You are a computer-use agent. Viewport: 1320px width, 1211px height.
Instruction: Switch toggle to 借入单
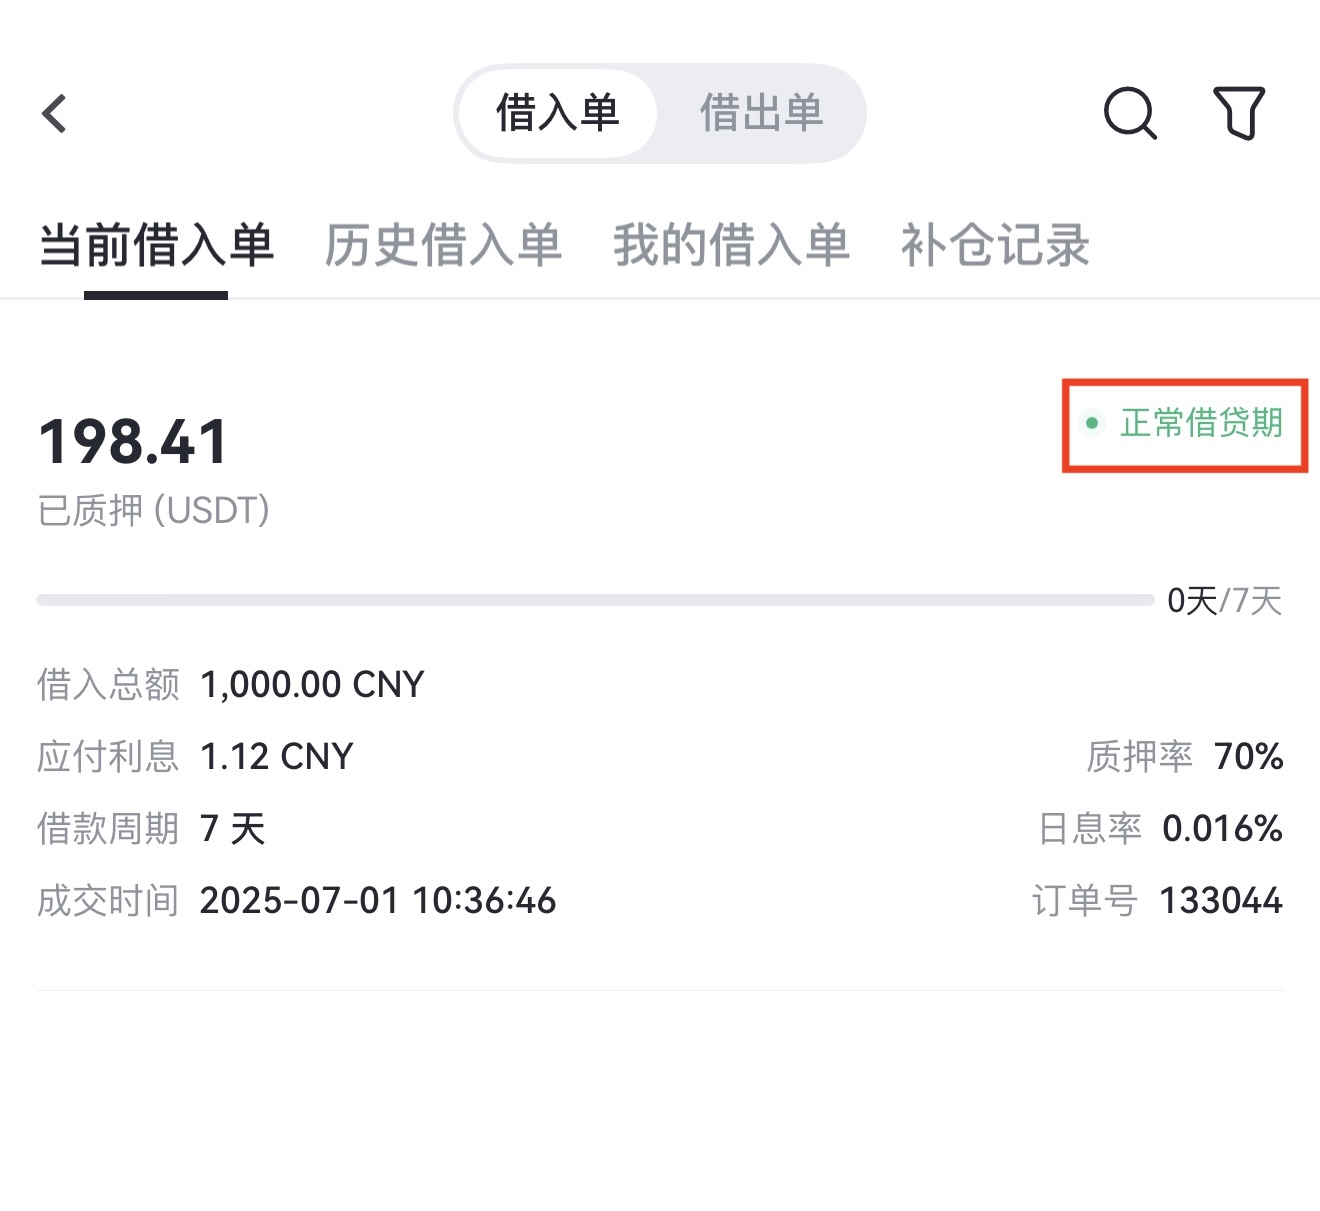pyautogui.click(x=558, y=113)
